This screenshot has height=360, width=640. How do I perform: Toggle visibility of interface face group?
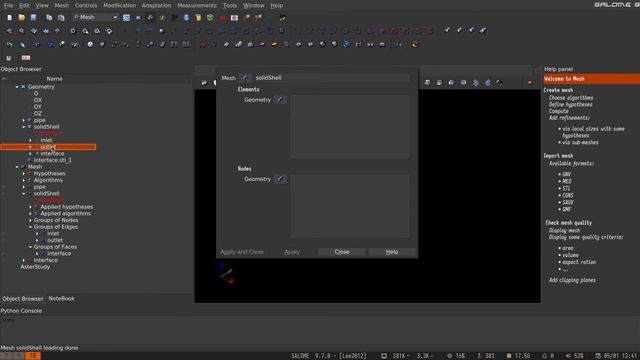point(4,254)
